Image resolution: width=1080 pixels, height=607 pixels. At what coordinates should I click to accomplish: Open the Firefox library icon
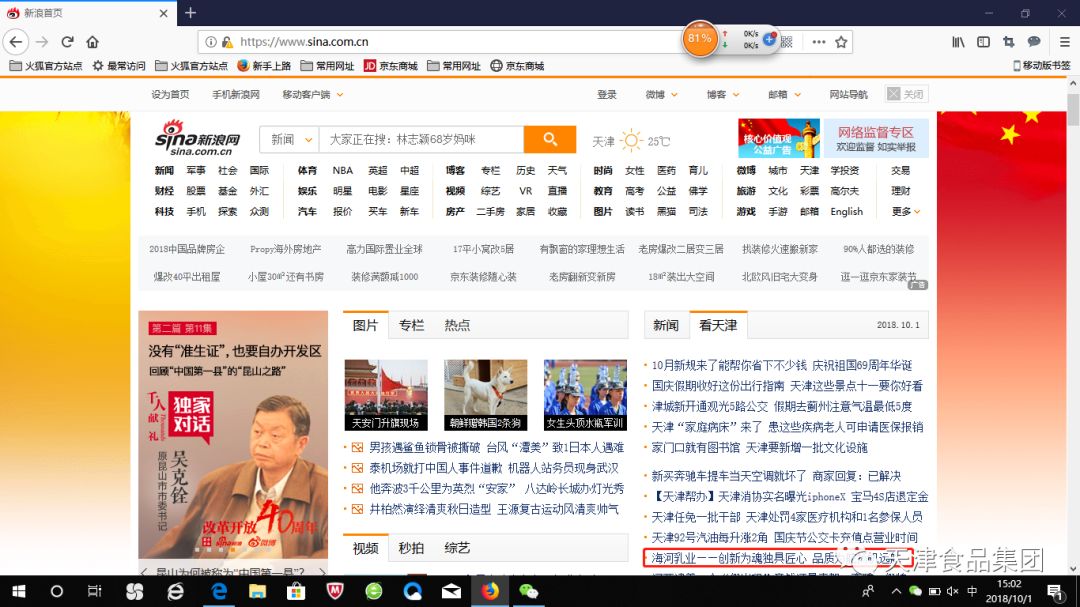pos(958,42)
